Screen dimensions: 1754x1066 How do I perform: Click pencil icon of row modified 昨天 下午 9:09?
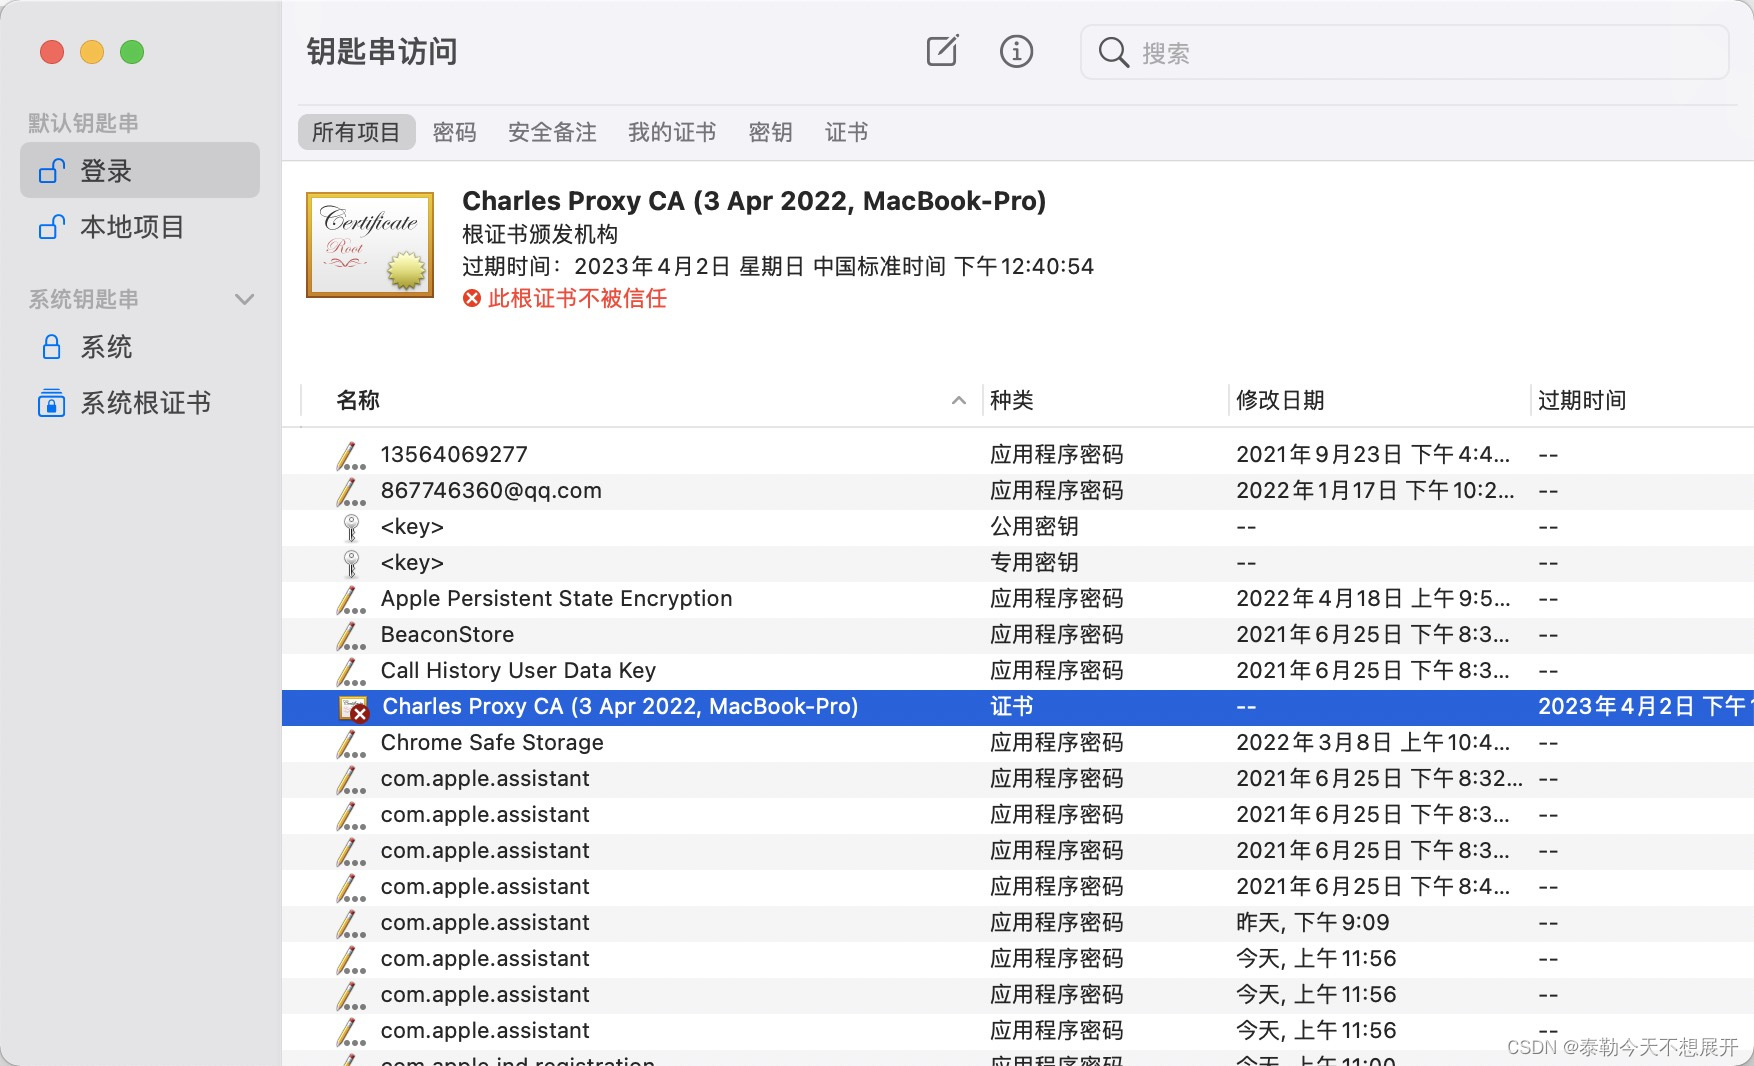tap(350, 923)
